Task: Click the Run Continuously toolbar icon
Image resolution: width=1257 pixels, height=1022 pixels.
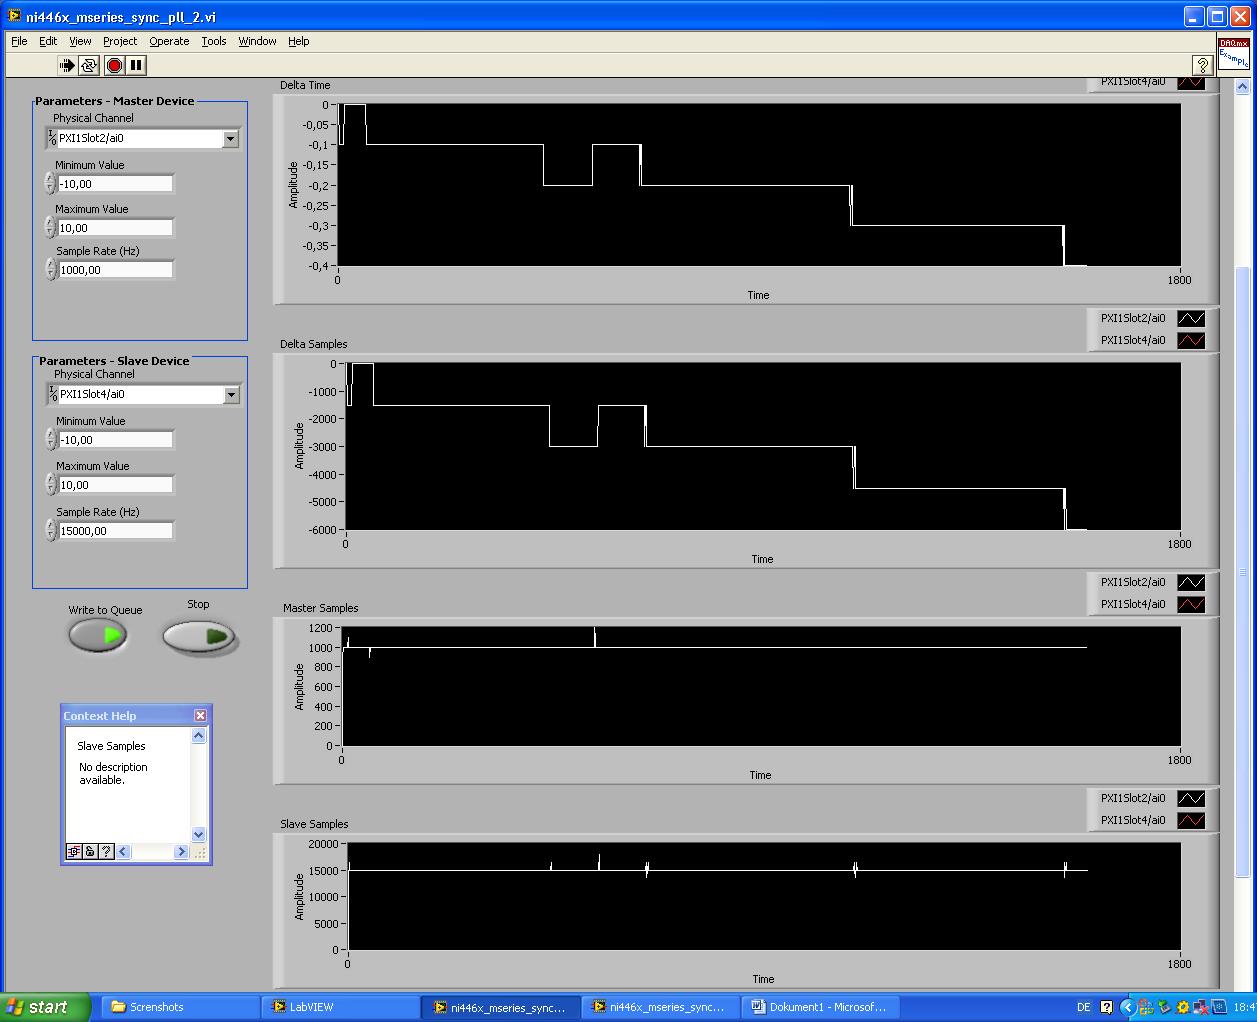Action: (x=90, y=65)
